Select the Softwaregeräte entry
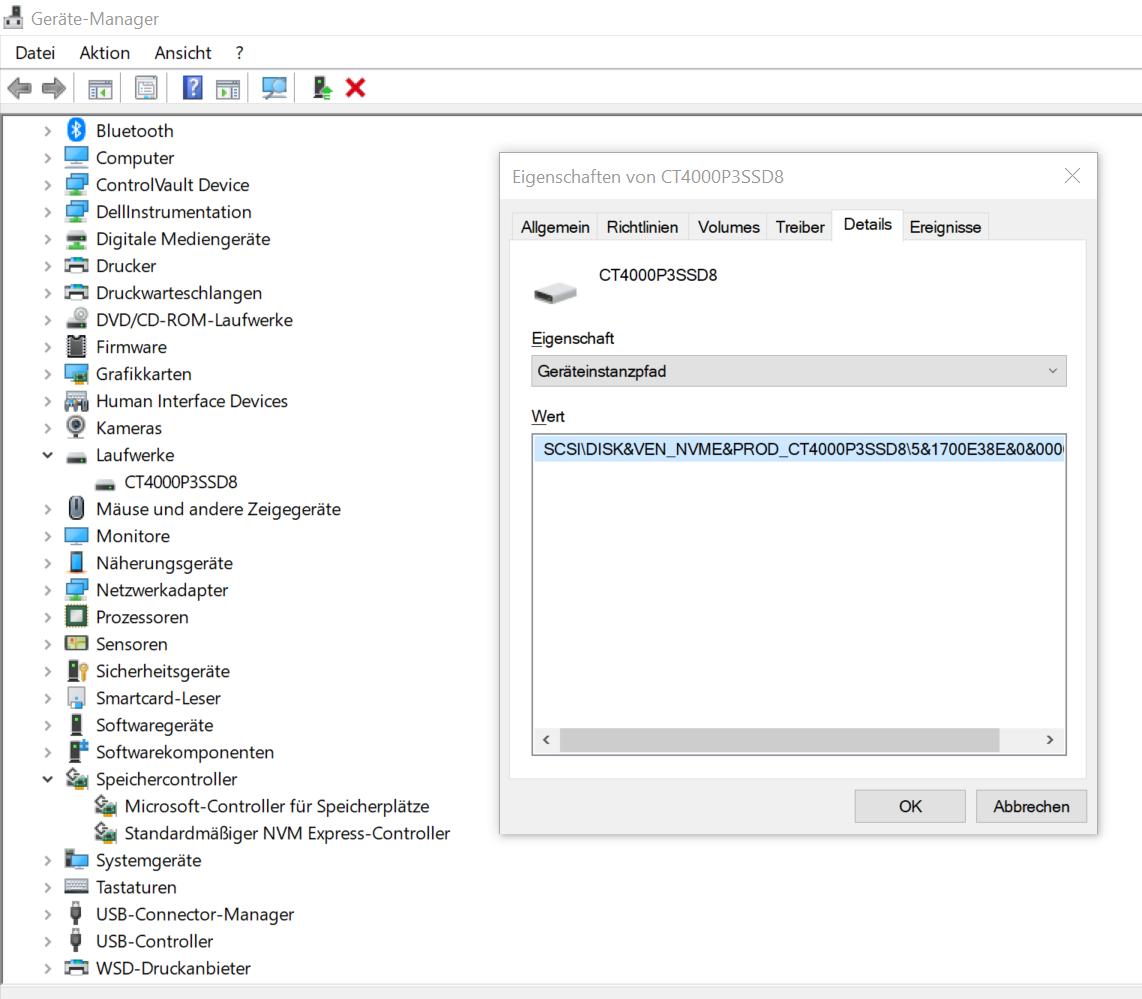This screenshot has height=999, width=1142. (x=154, y=725)
